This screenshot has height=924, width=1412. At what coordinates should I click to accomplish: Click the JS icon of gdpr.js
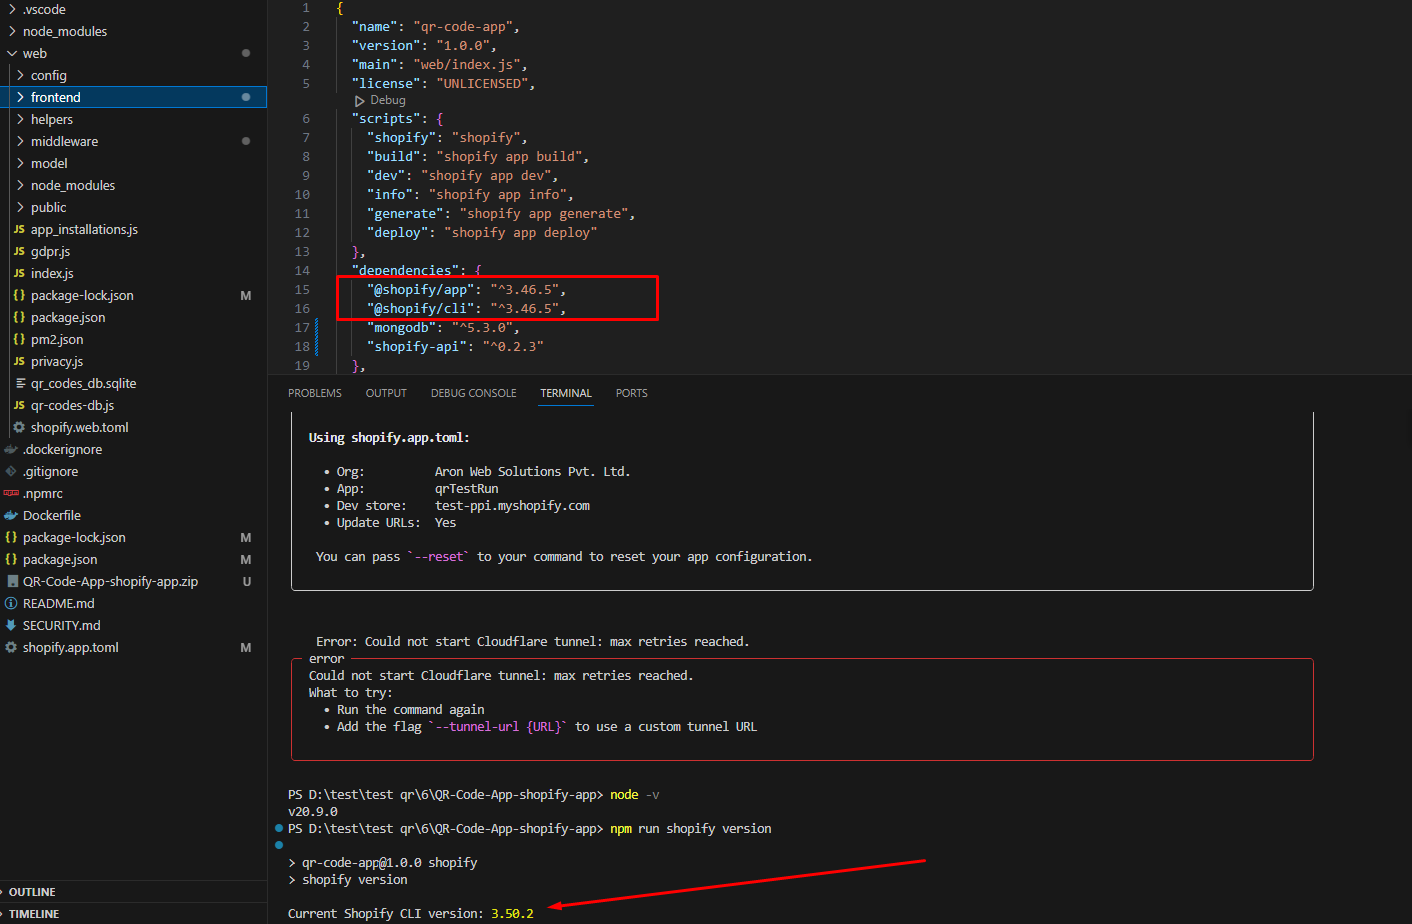click(19, 251)
